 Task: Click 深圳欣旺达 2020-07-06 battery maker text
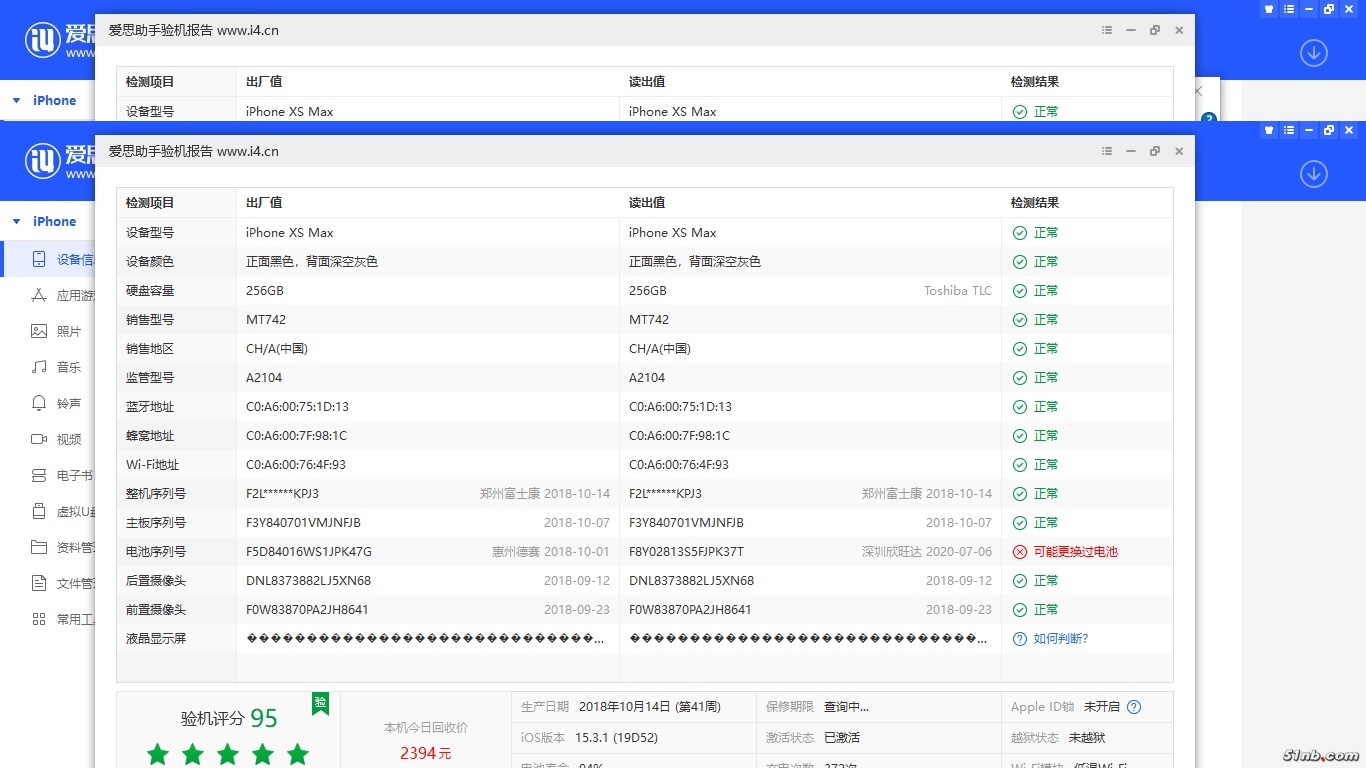point(927,552)
